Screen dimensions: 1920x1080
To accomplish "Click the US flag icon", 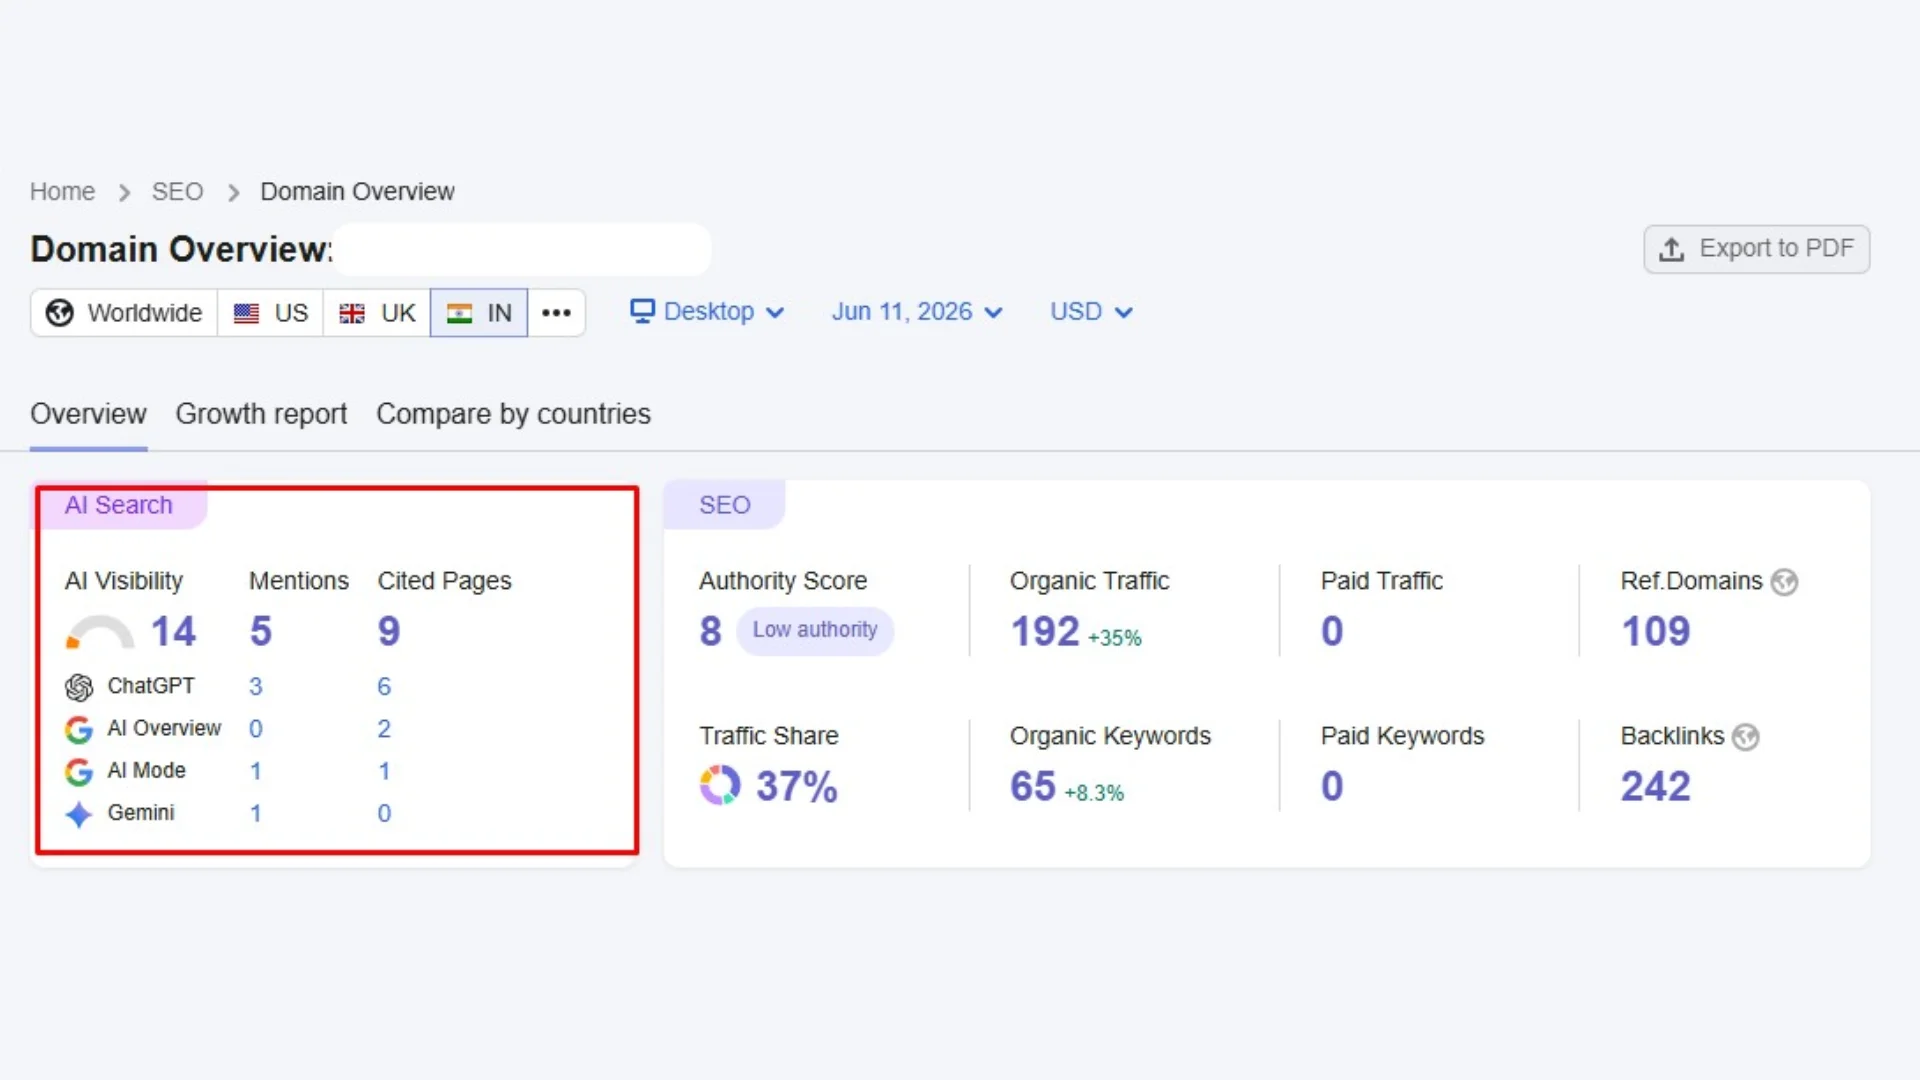I will [x=246, y=313].
